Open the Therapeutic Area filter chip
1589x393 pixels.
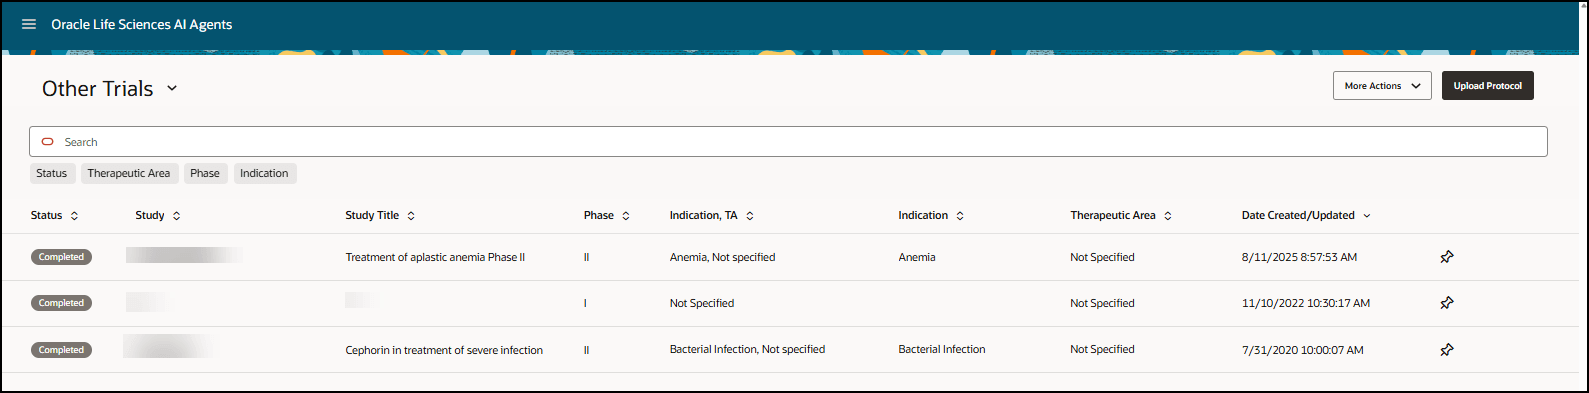point(129,173)
